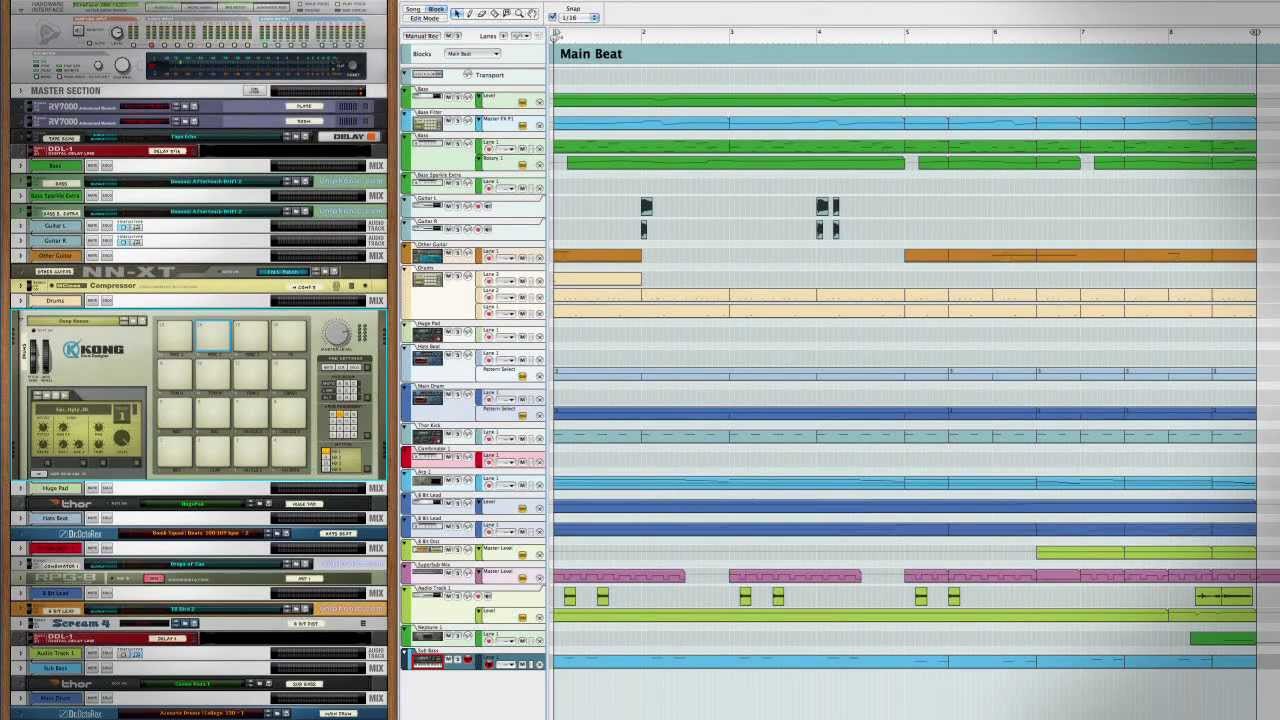Image resolution: width=1280 pixels, height=720 pixels.
Task: Toggle the global M button beside Manual Rec
Action: tap(448, 36)
